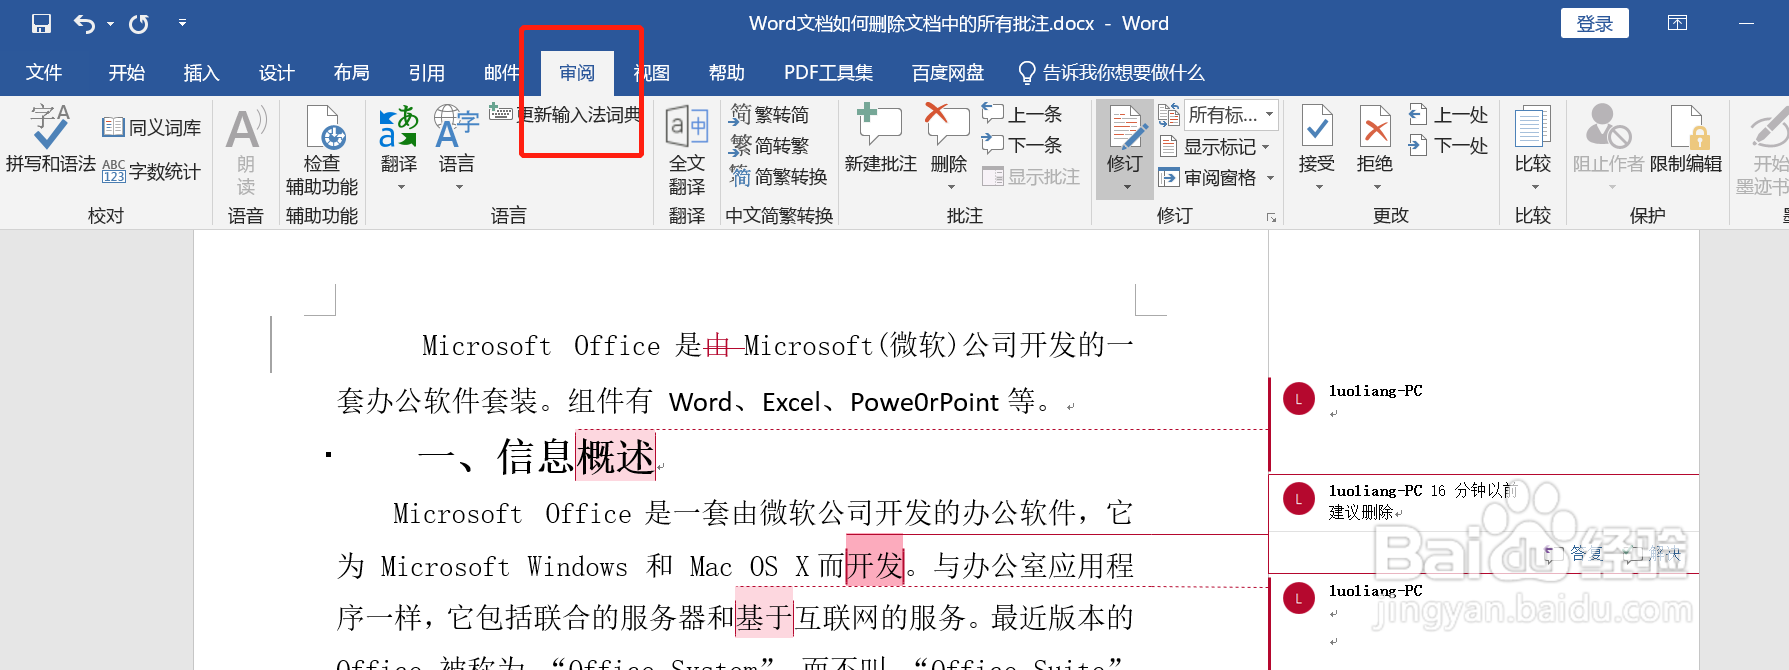Go to 上一处 previous change
Viewport: 1789px width, 670px height.
coord(1448,115)
